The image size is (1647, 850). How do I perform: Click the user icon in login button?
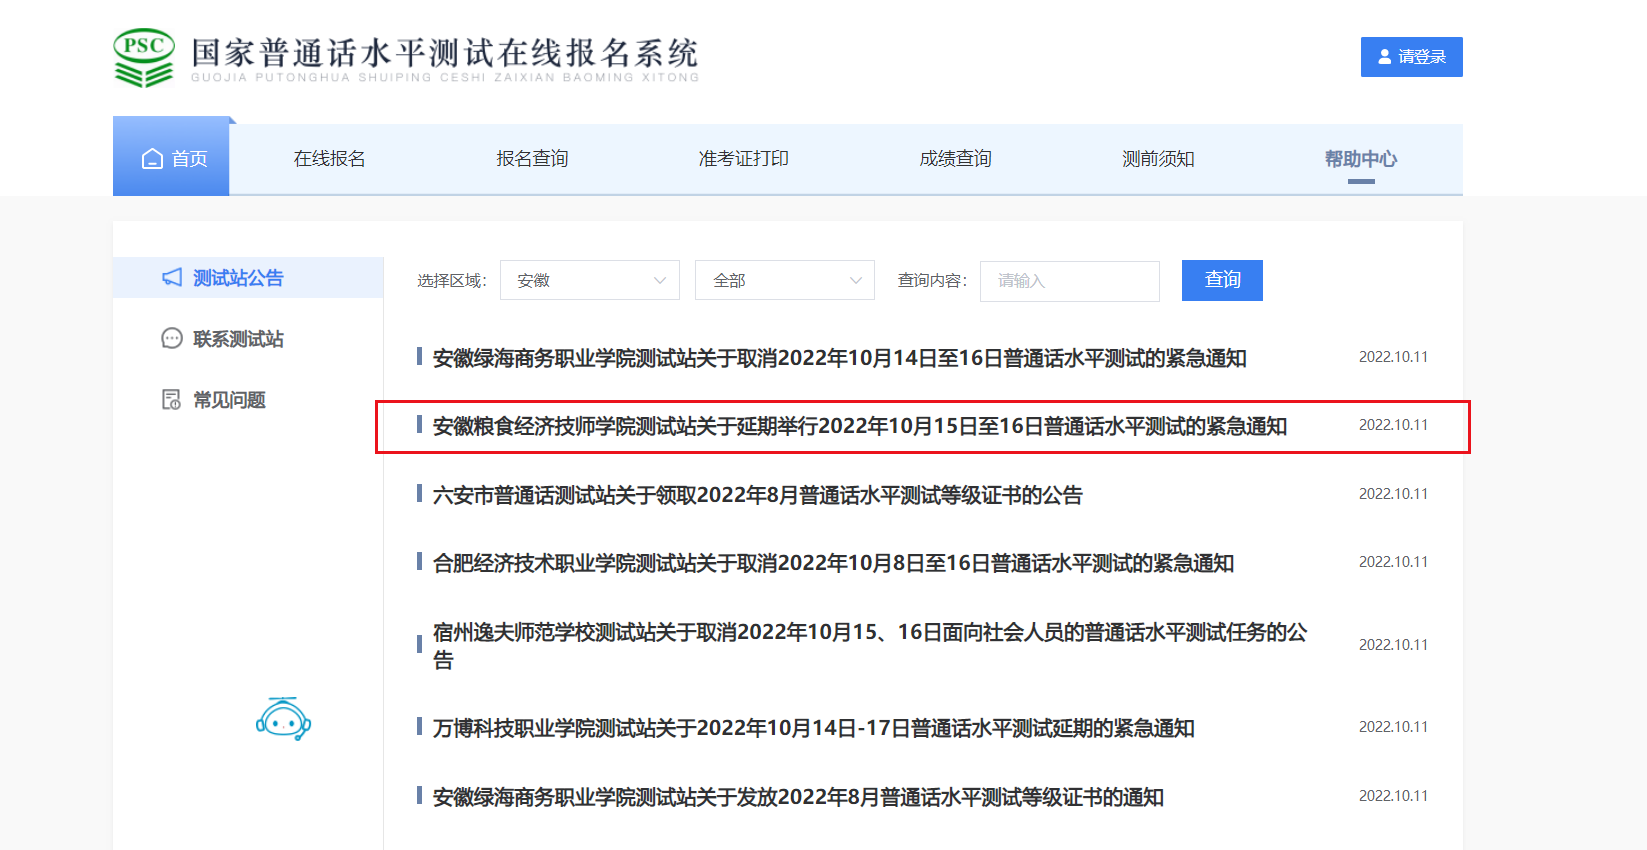coord(1385,57)
